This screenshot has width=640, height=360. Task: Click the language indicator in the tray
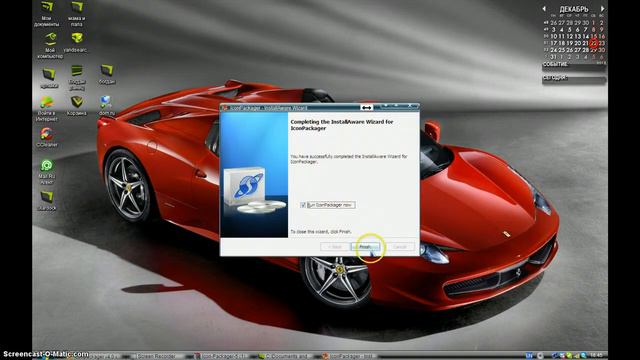pyautogui.click(x=529, y=356)
